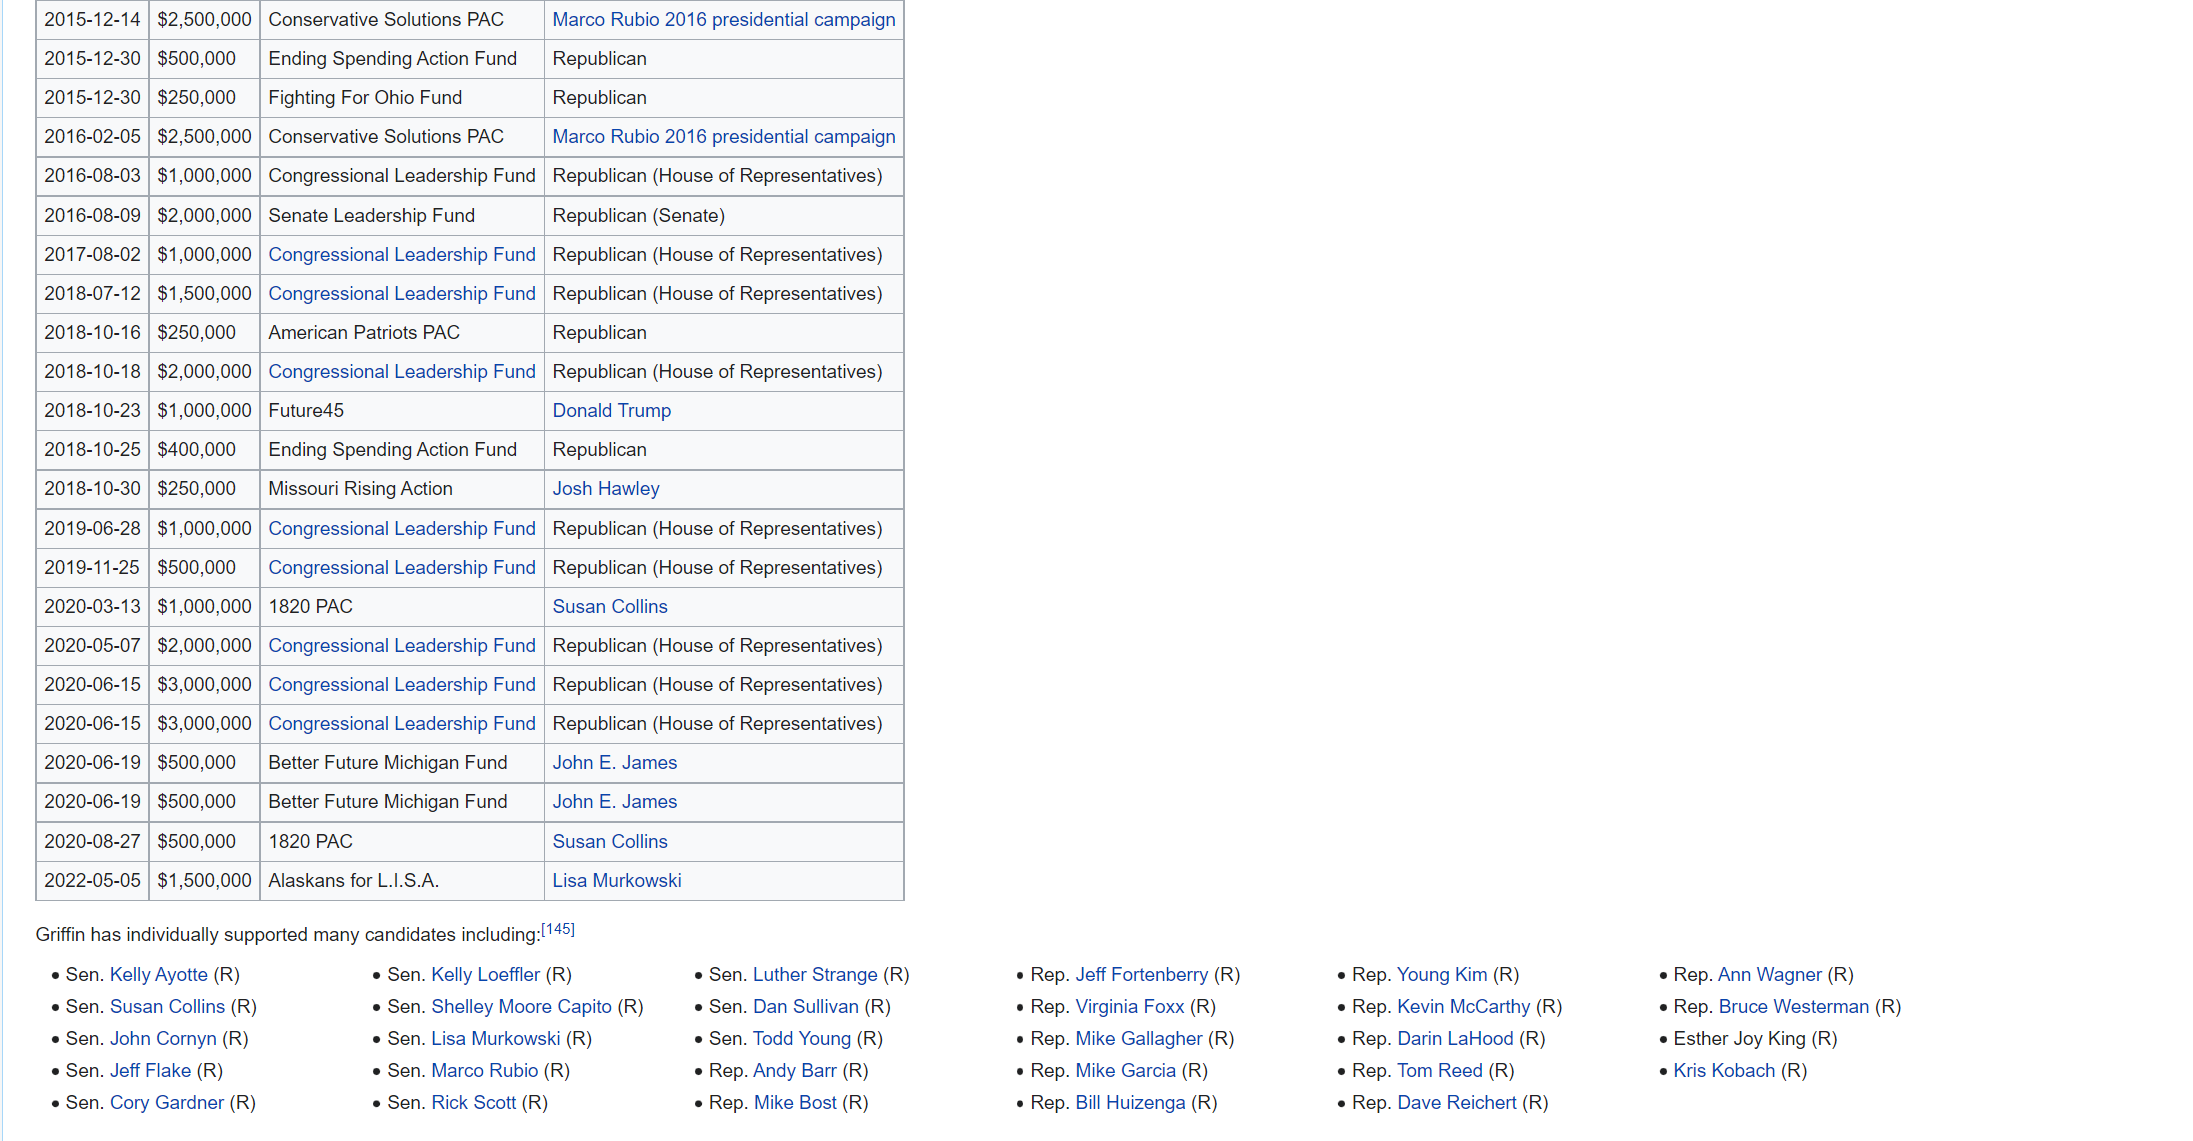Open Rep. Tom Reed link
Image resolution: width=2193 pixels, height=1141 pixels.
point(1440,1070)
